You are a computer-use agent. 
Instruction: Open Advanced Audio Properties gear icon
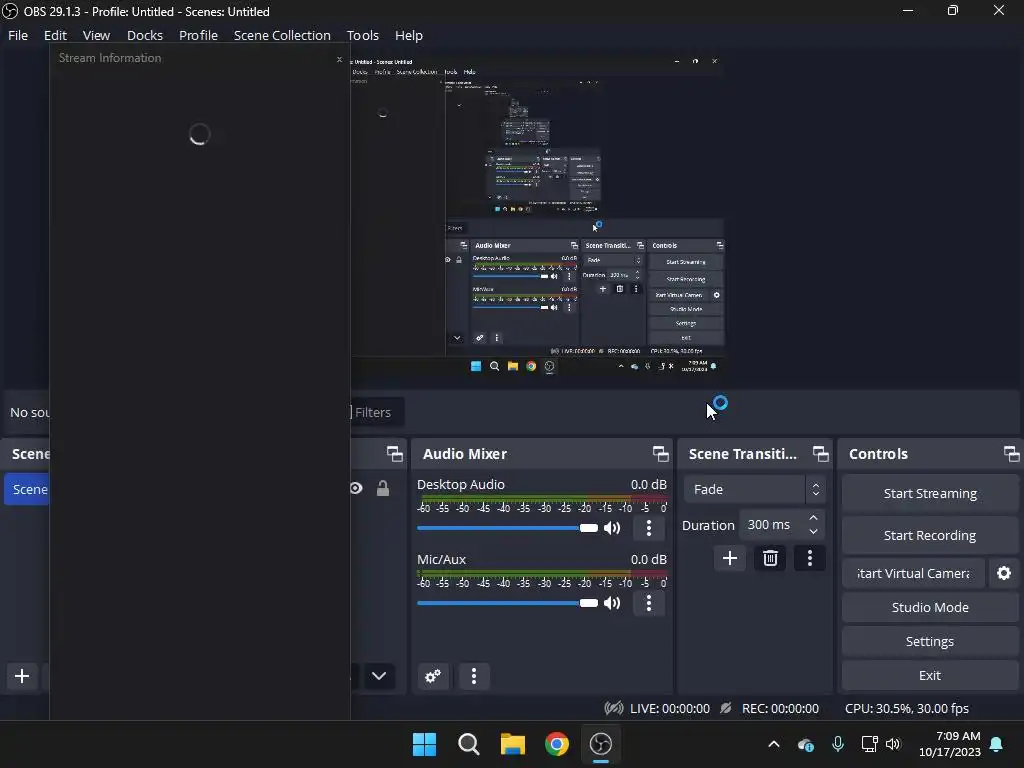433,676
